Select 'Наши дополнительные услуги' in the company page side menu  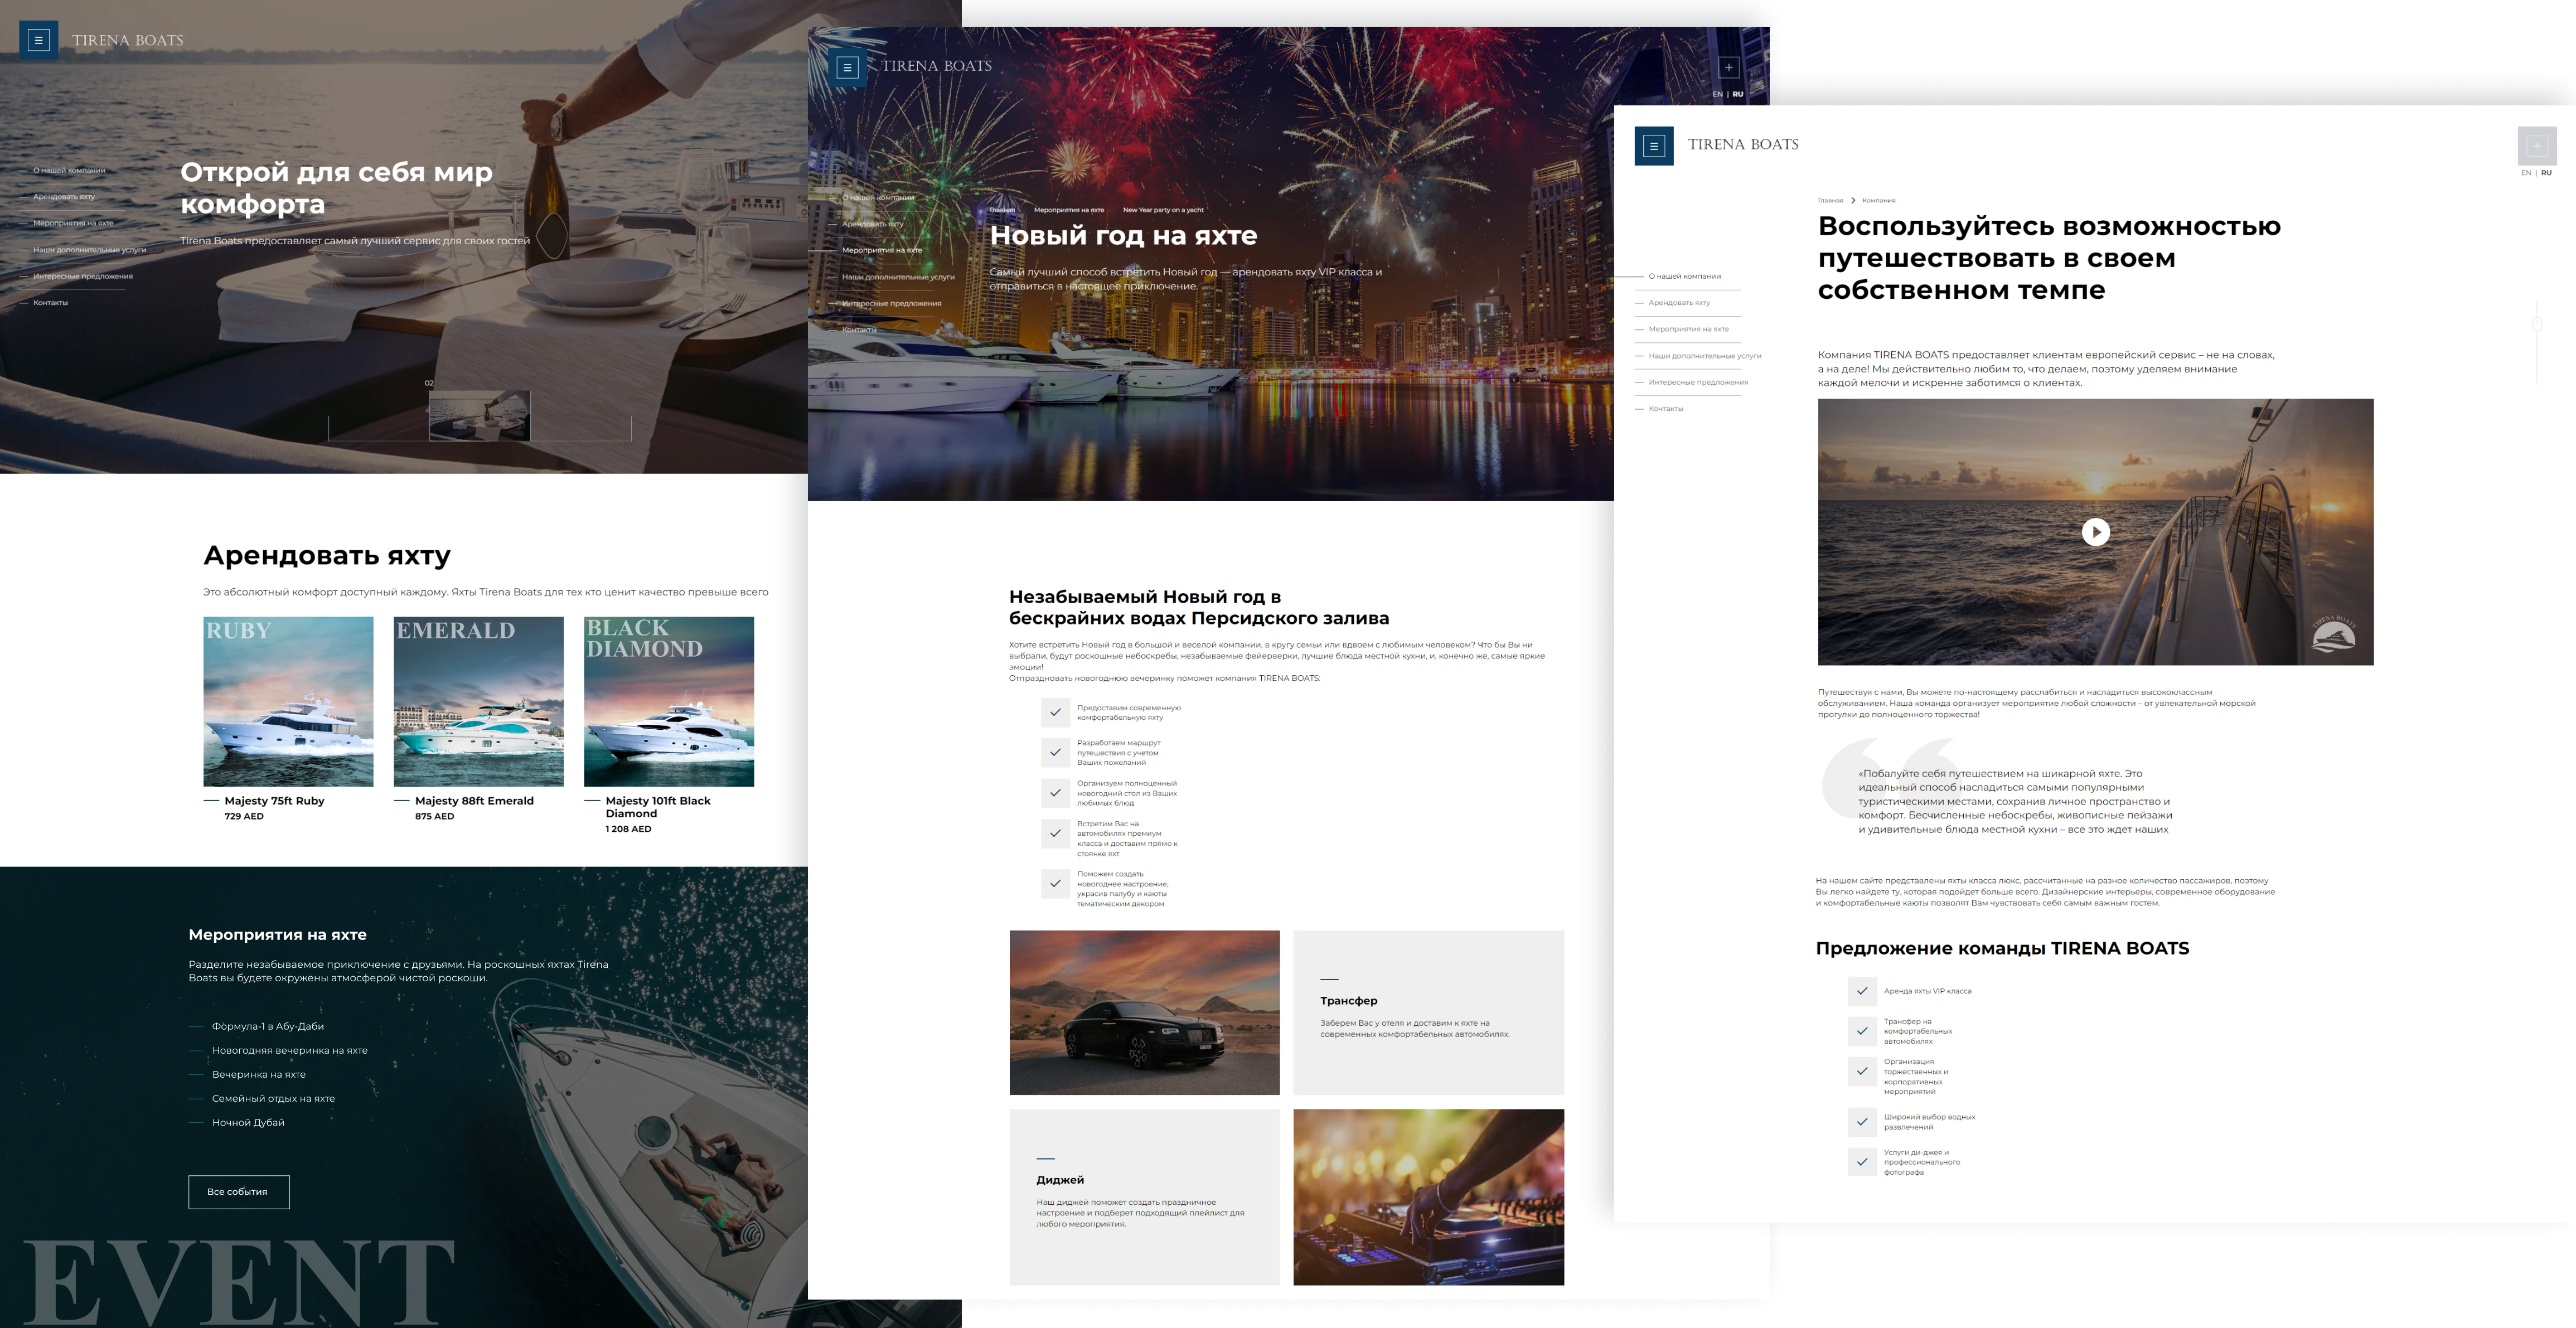click(x=1705, y=356)
